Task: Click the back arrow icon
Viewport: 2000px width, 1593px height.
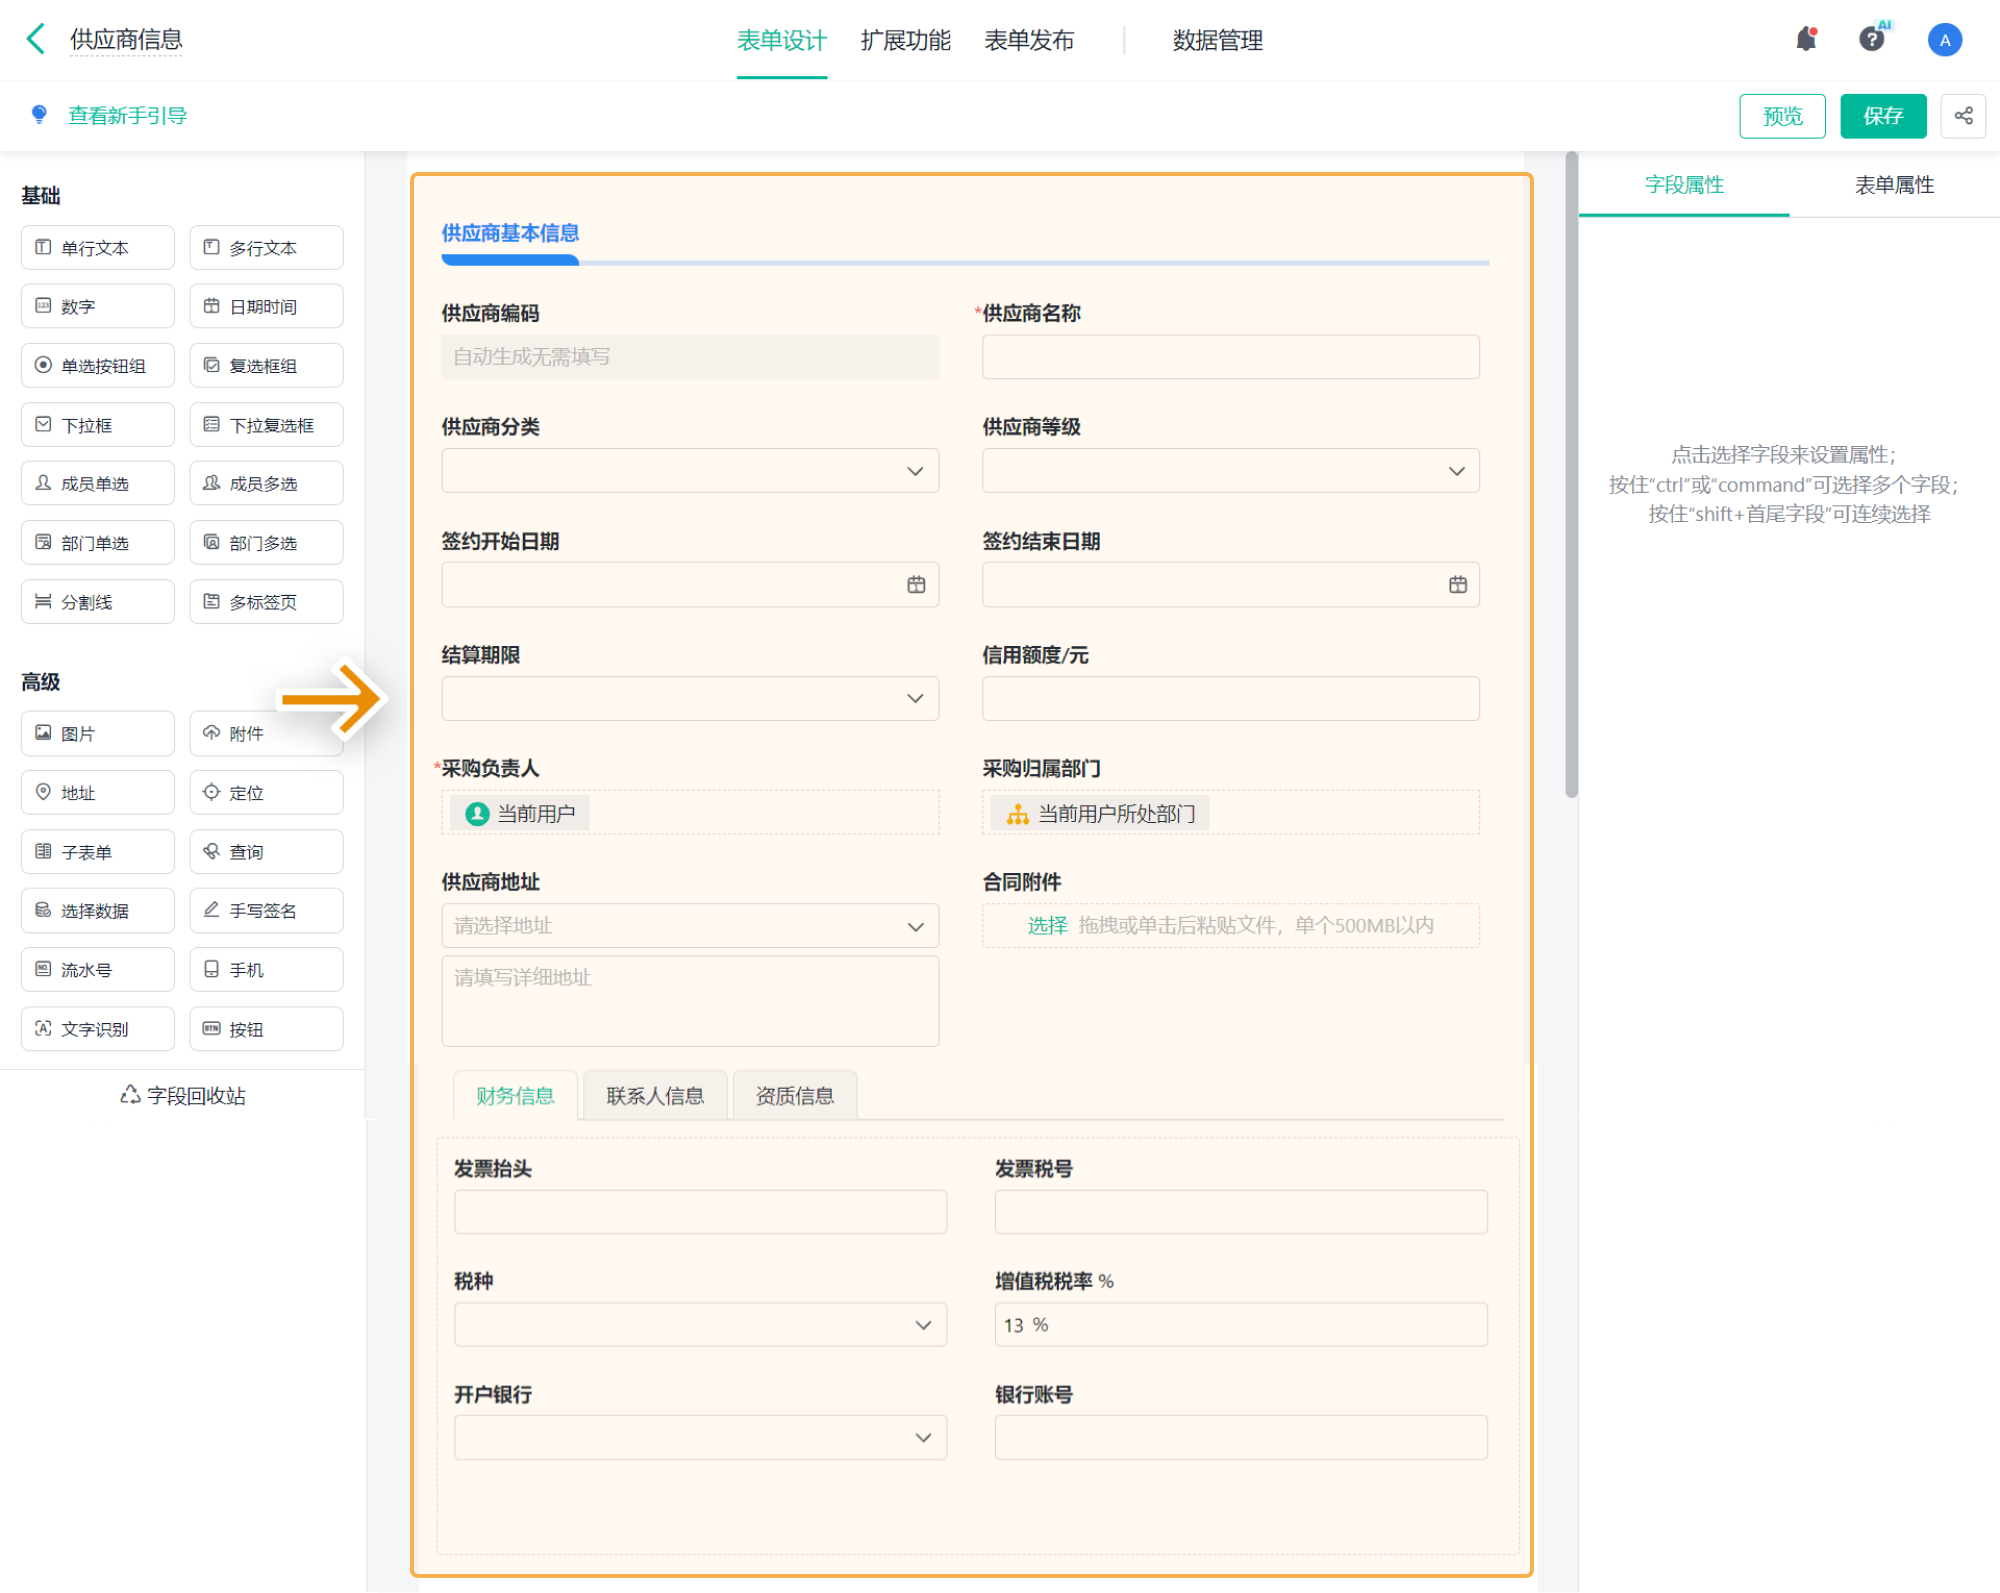Action: pyautogui.click(x=36, y=39)
